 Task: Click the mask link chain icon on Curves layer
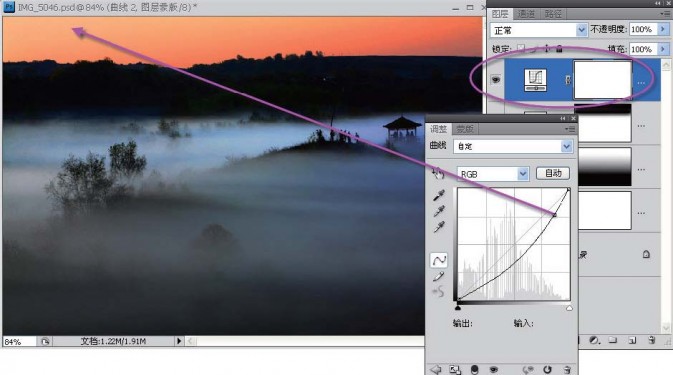tap(568, 80)
